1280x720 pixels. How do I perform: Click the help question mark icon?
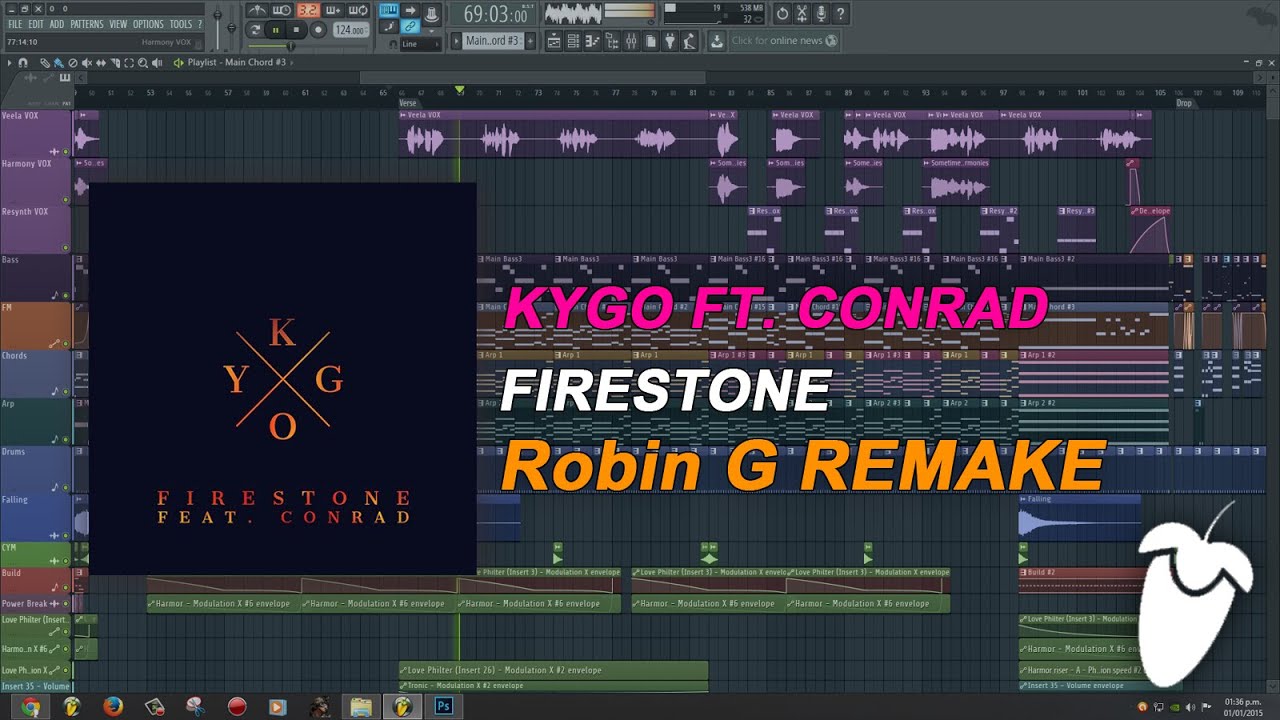click(x=841, y=14)
